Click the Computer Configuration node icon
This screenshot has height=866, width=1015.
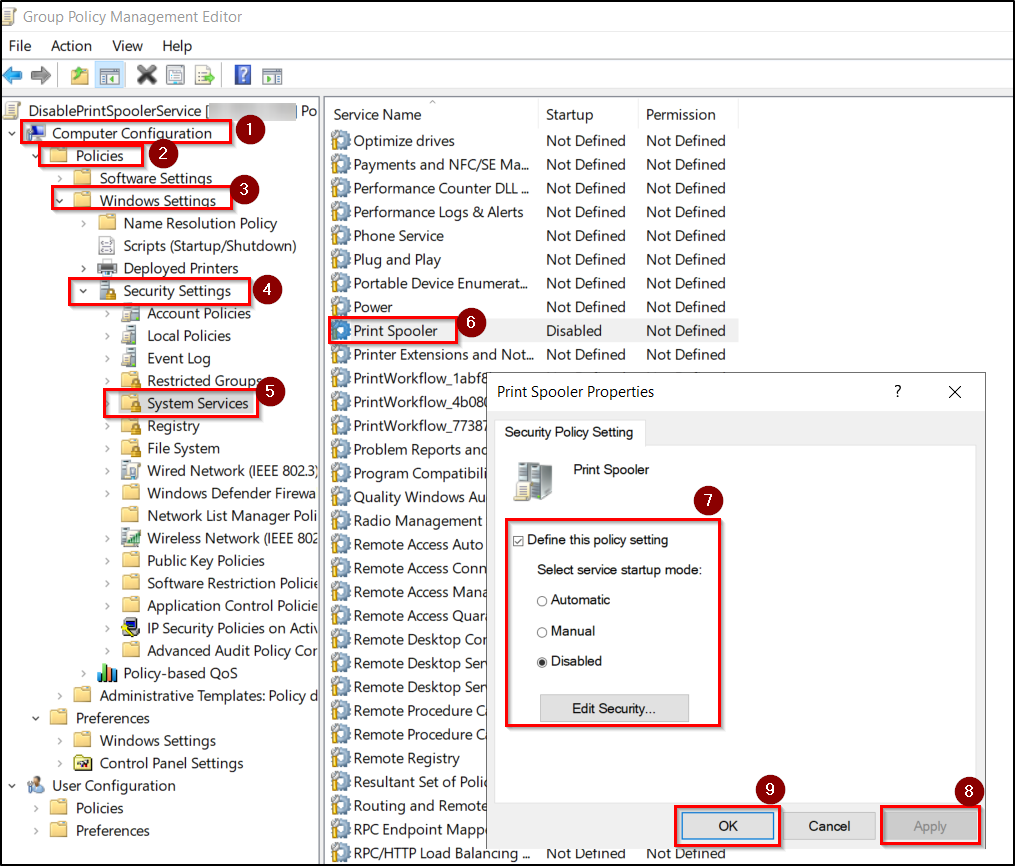coord(36,133)
